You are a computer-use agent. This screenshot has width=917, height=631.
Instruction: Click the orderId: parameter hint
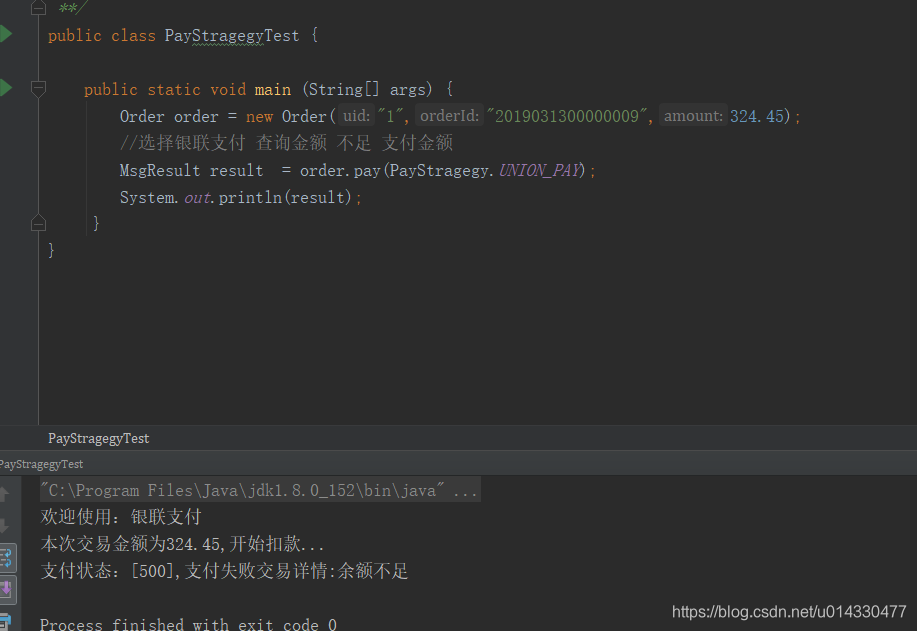449,116
